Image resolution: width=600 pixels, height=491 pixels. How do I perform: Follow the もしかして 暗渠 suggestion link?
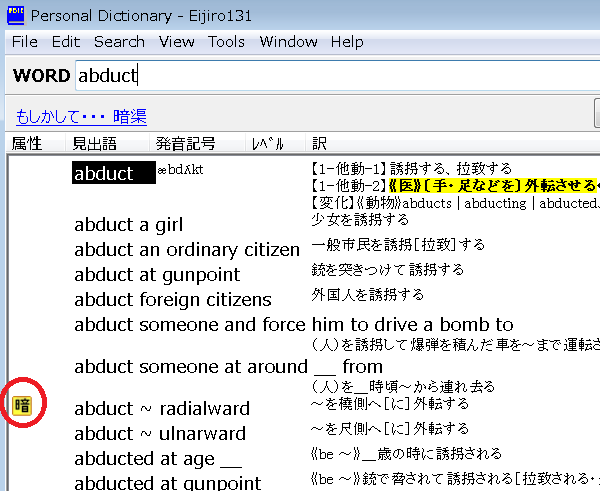click(81, 116)
